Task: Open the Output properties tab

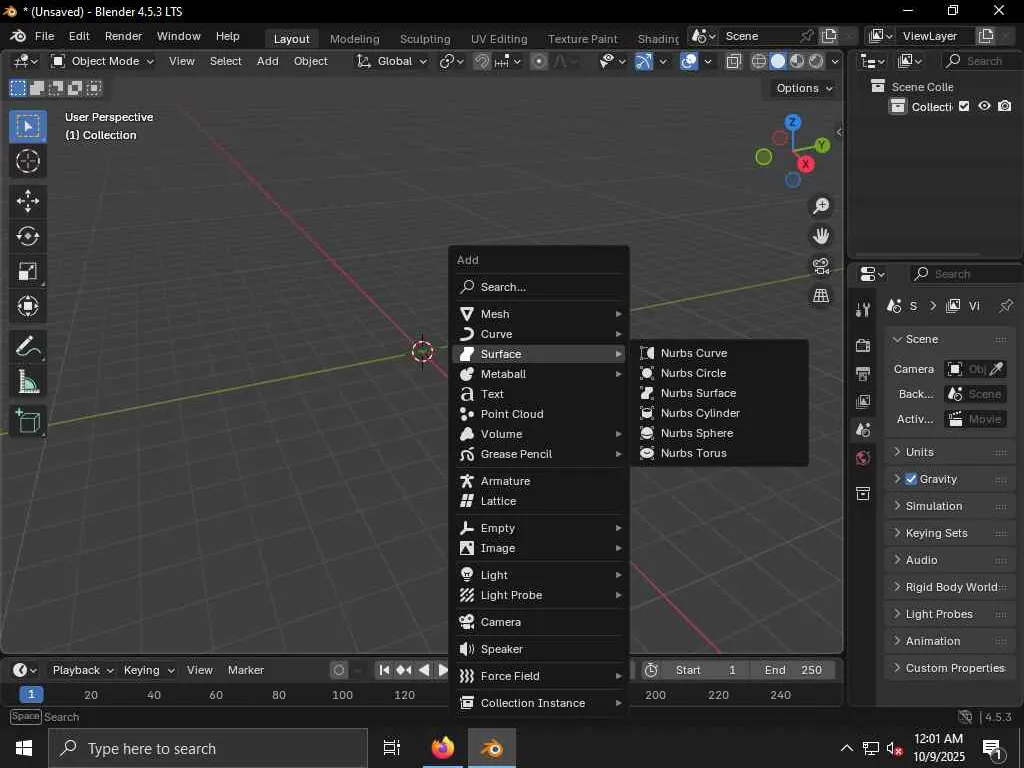Action: pyautogui.click(x=863, y=374)
